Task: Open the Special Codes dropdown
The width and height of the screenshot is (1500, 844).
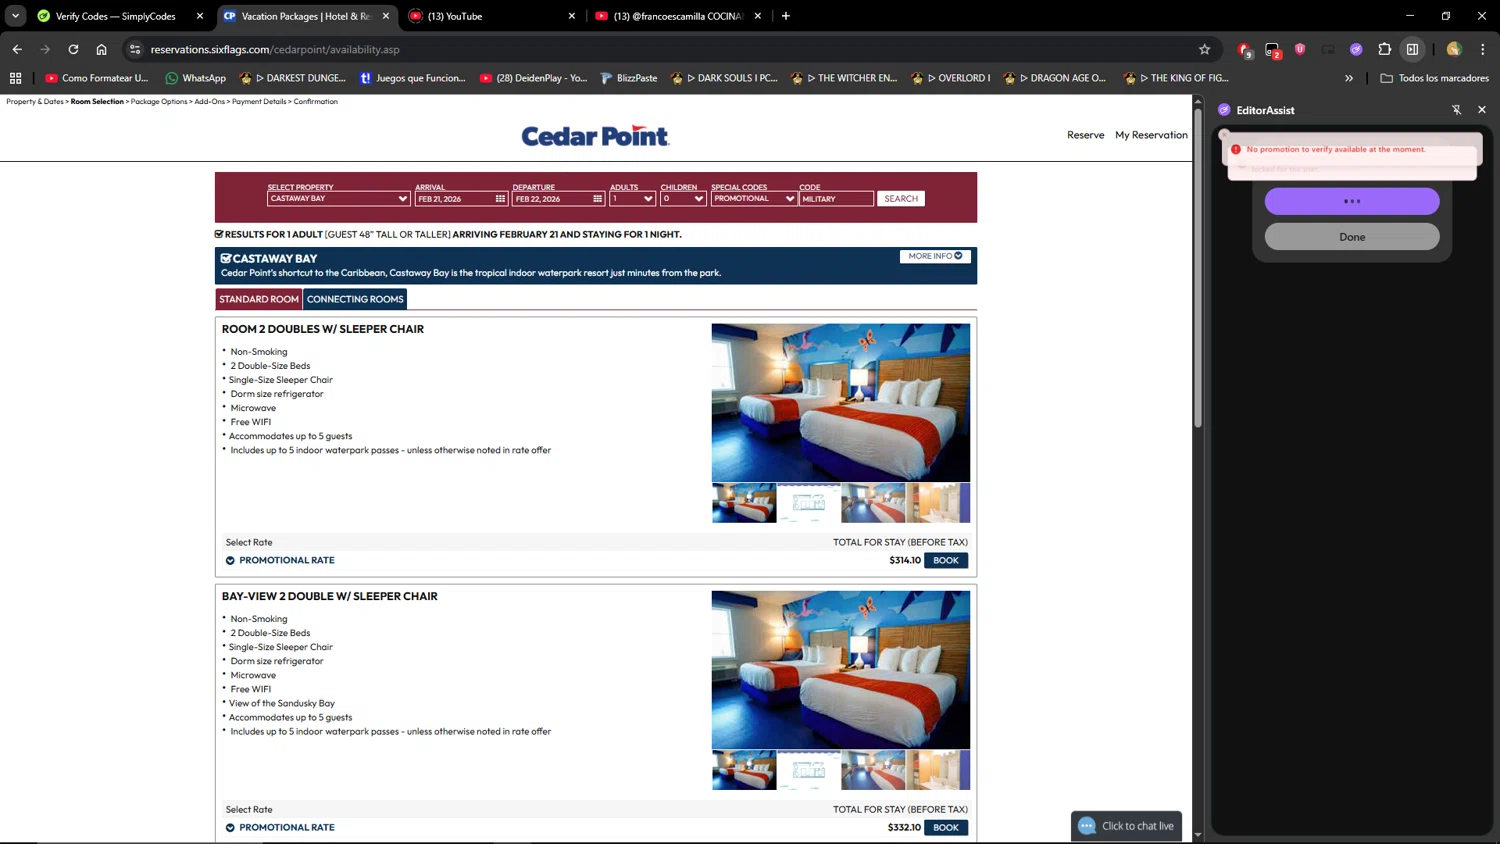Action: 754,199
